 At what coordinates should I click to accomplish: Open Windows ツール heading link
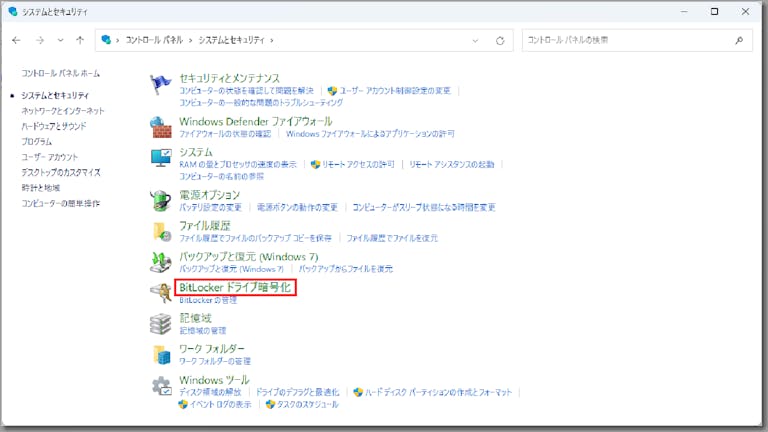click(214, 380)
